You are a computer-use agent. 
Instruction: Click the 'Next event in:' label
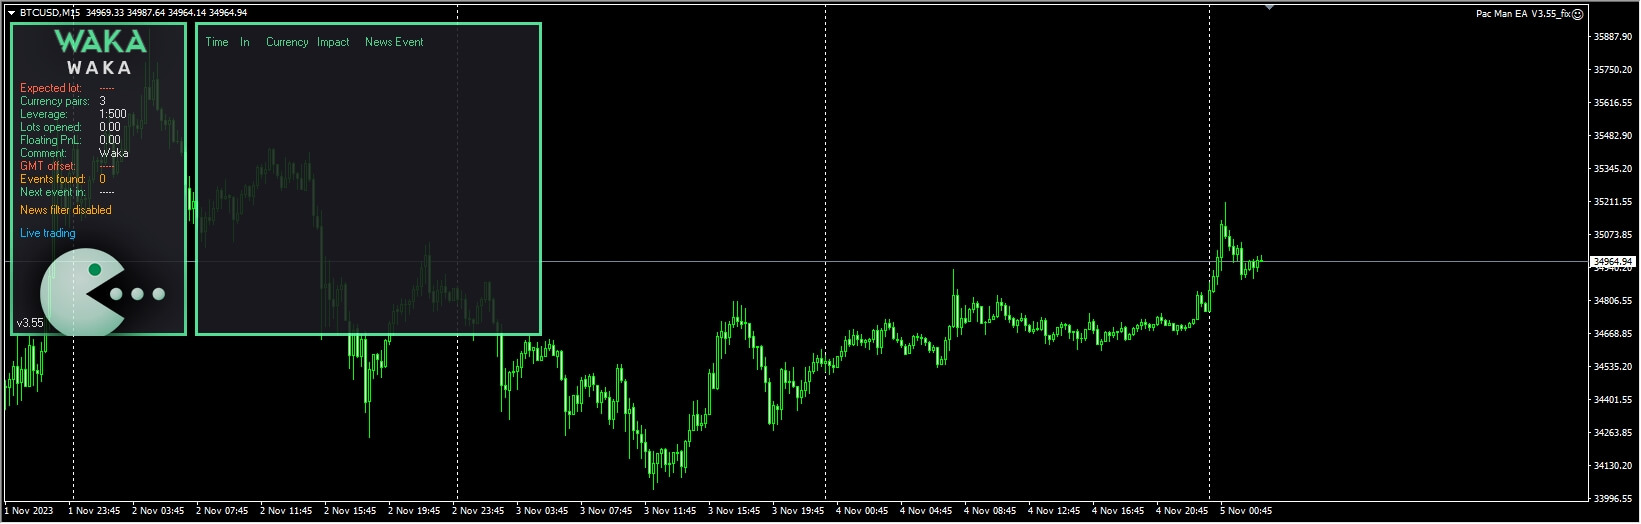coord(53,192)
